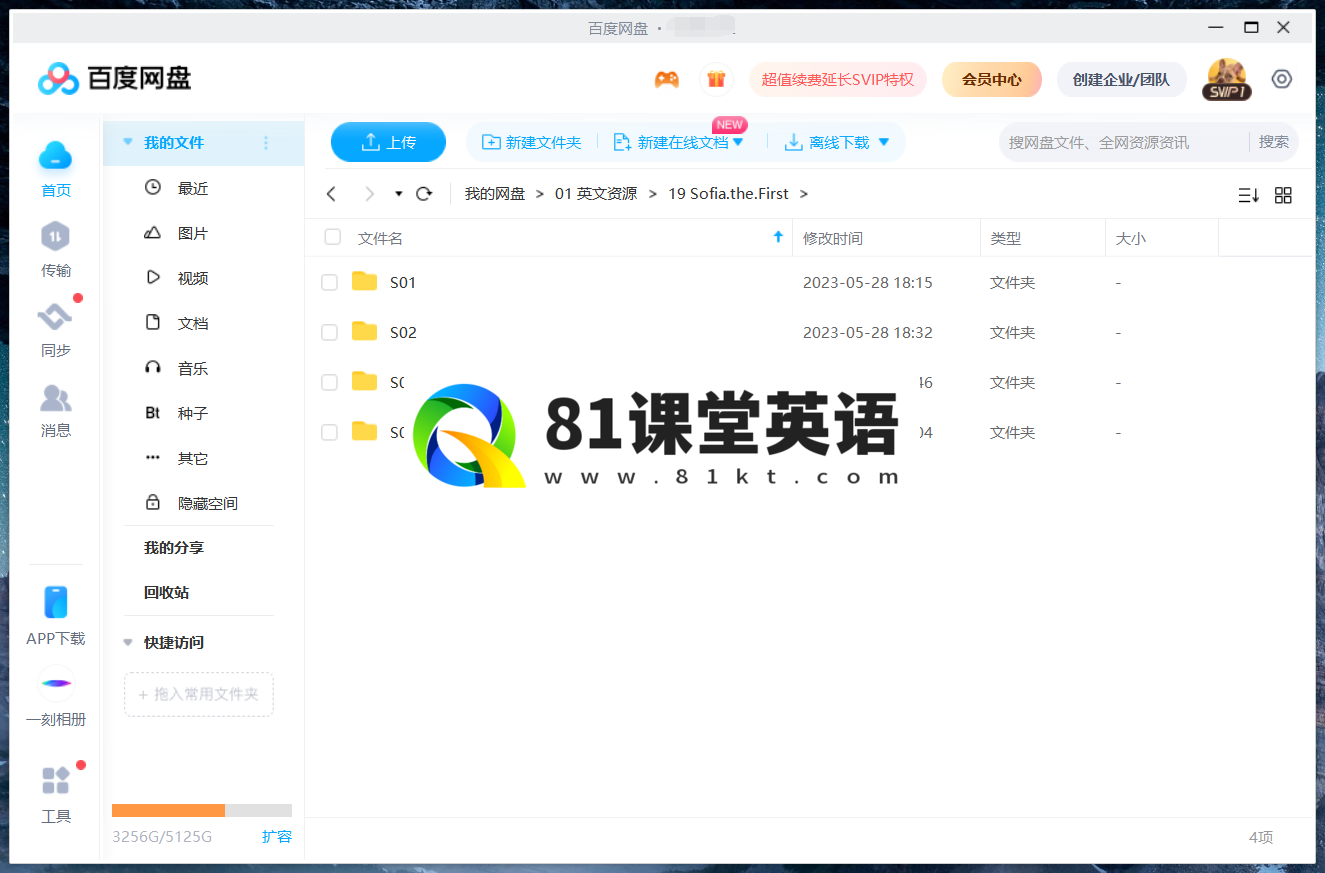Click 01 英文资源 breadcrumb
This screenshot has height=873, width=1325.
[596, 194]
